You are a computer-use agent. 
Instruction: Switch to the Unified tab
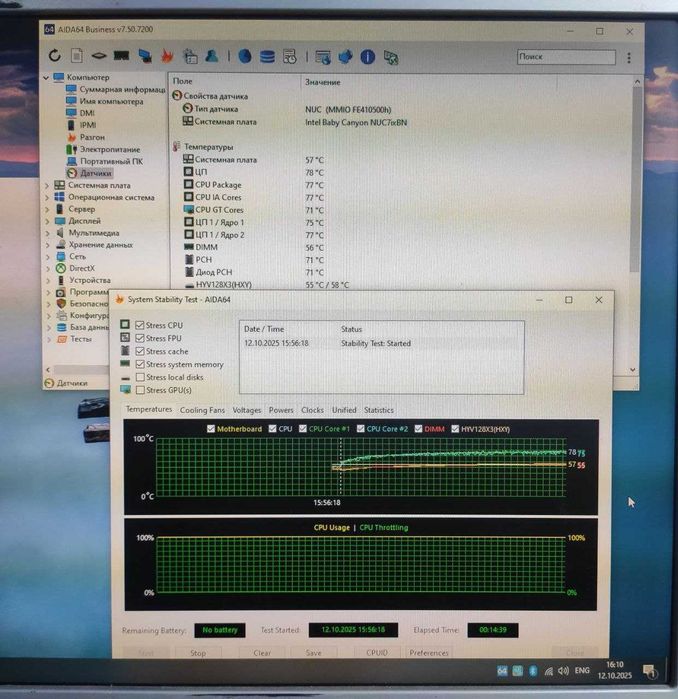344,410
